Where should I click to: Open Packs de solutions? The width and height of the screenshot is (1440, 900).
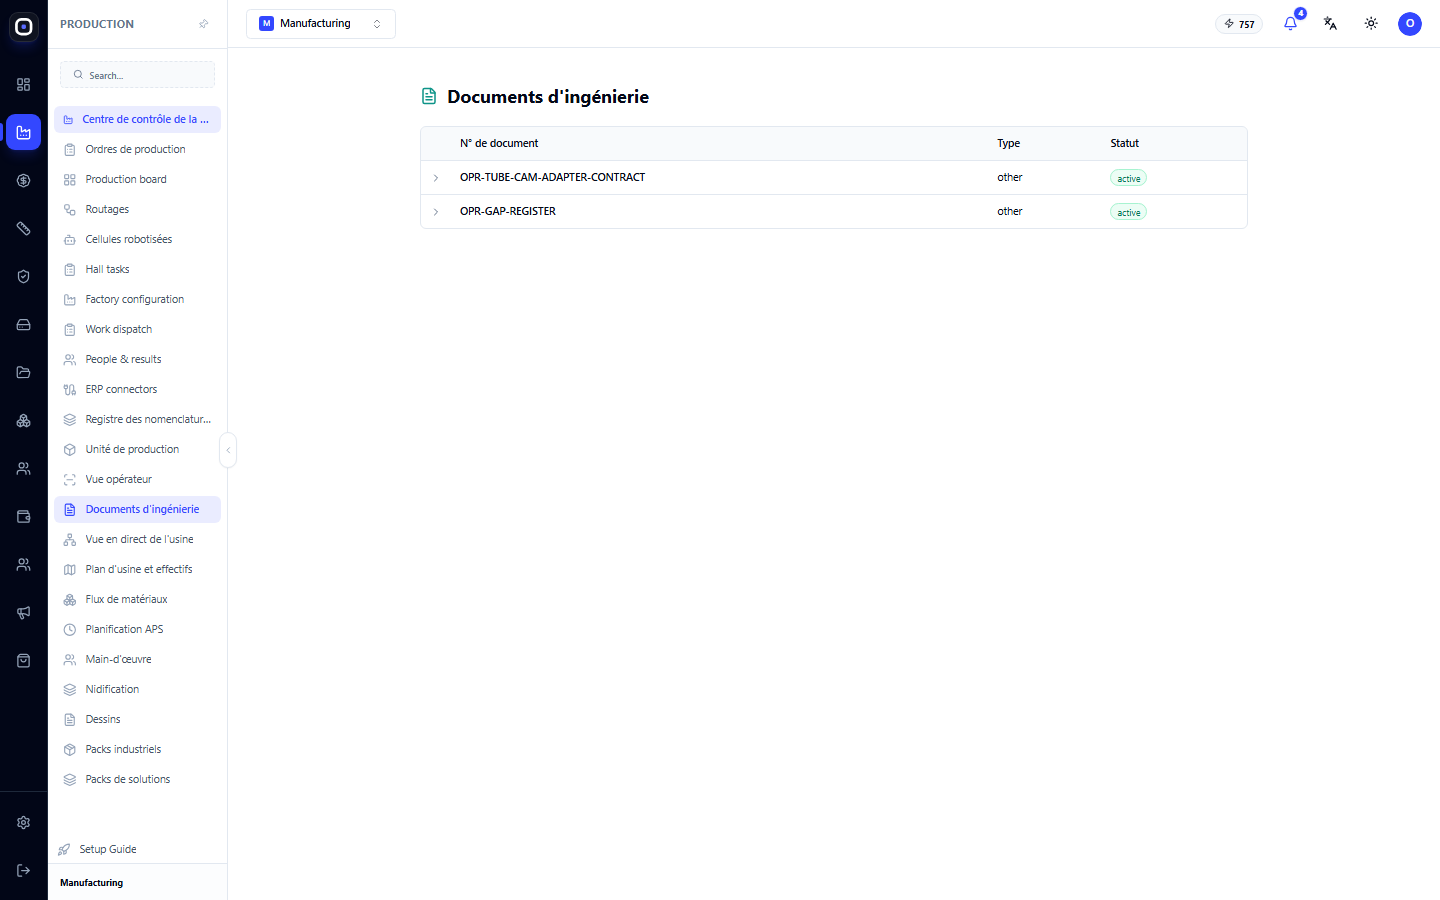[x=137, y=779]
